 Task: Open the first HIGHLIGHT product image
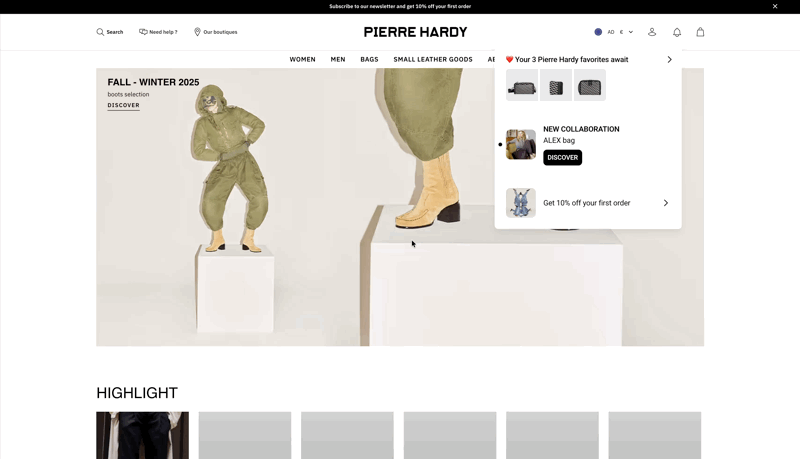point(142,436)
